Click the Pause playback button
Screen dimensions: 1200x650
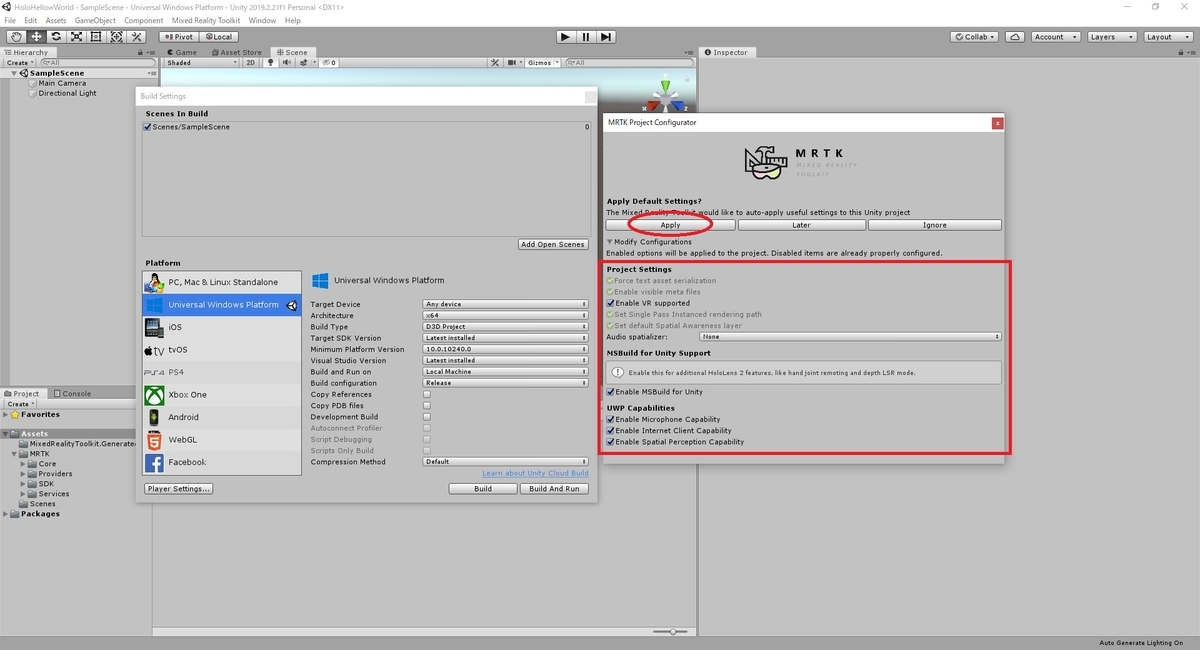point(586,37)
